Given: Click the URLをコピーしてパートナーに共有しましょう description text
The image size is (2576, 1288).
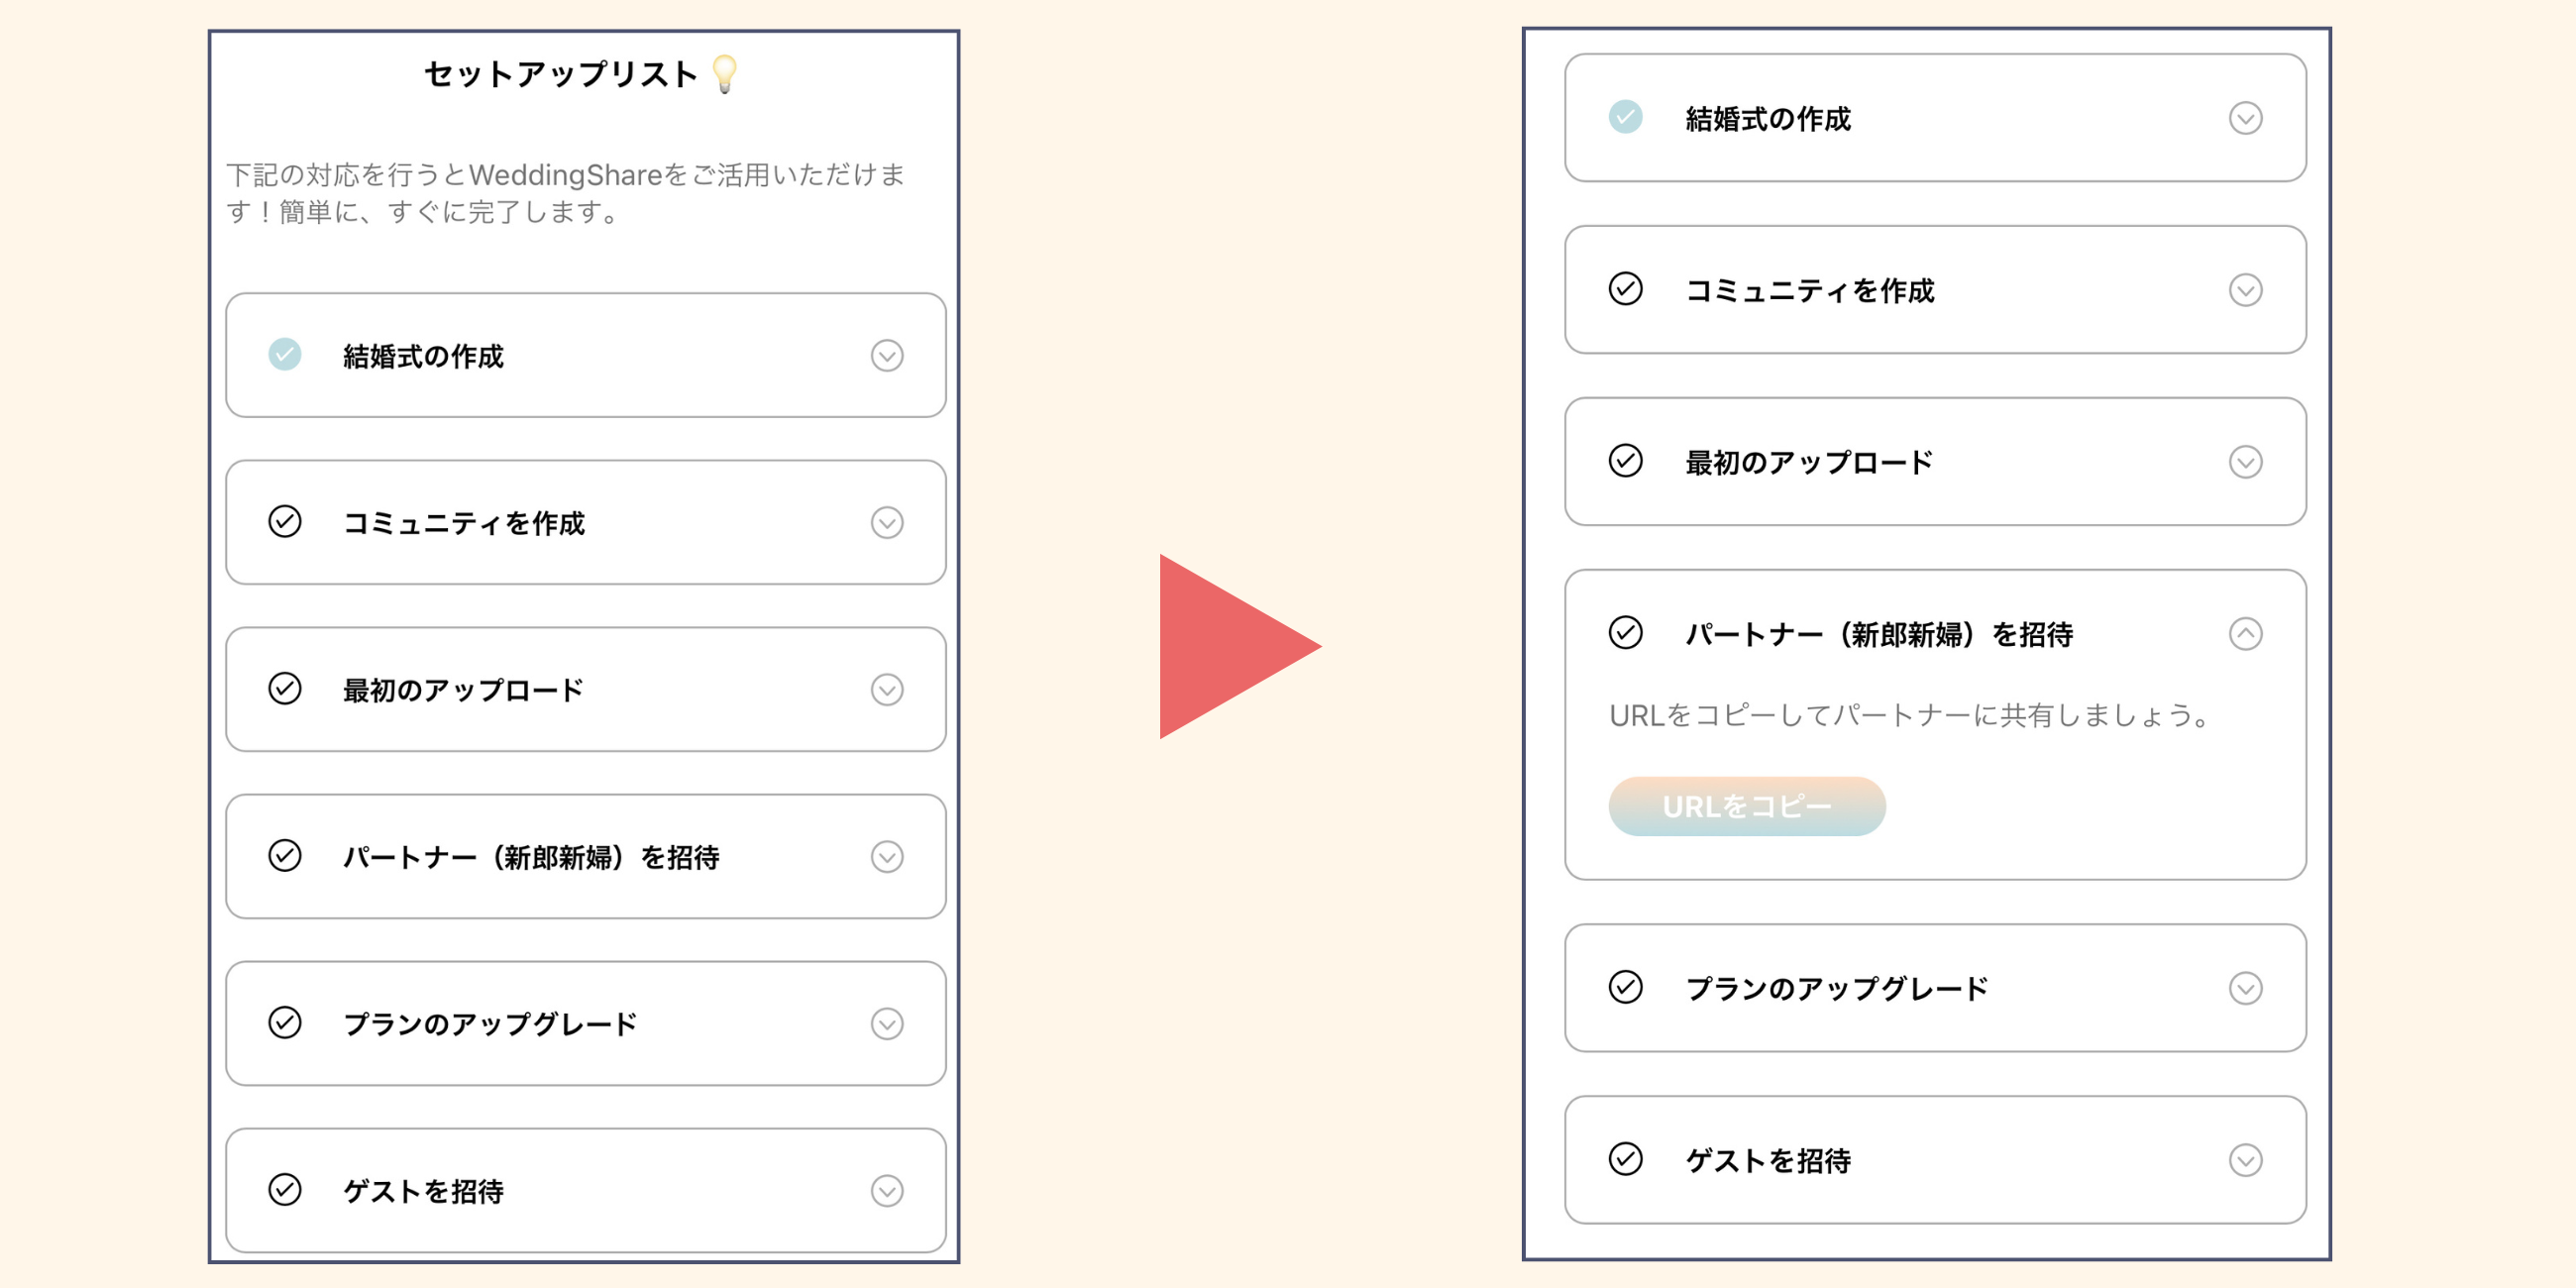Looking at the screenshot, I should point(1908,716).
